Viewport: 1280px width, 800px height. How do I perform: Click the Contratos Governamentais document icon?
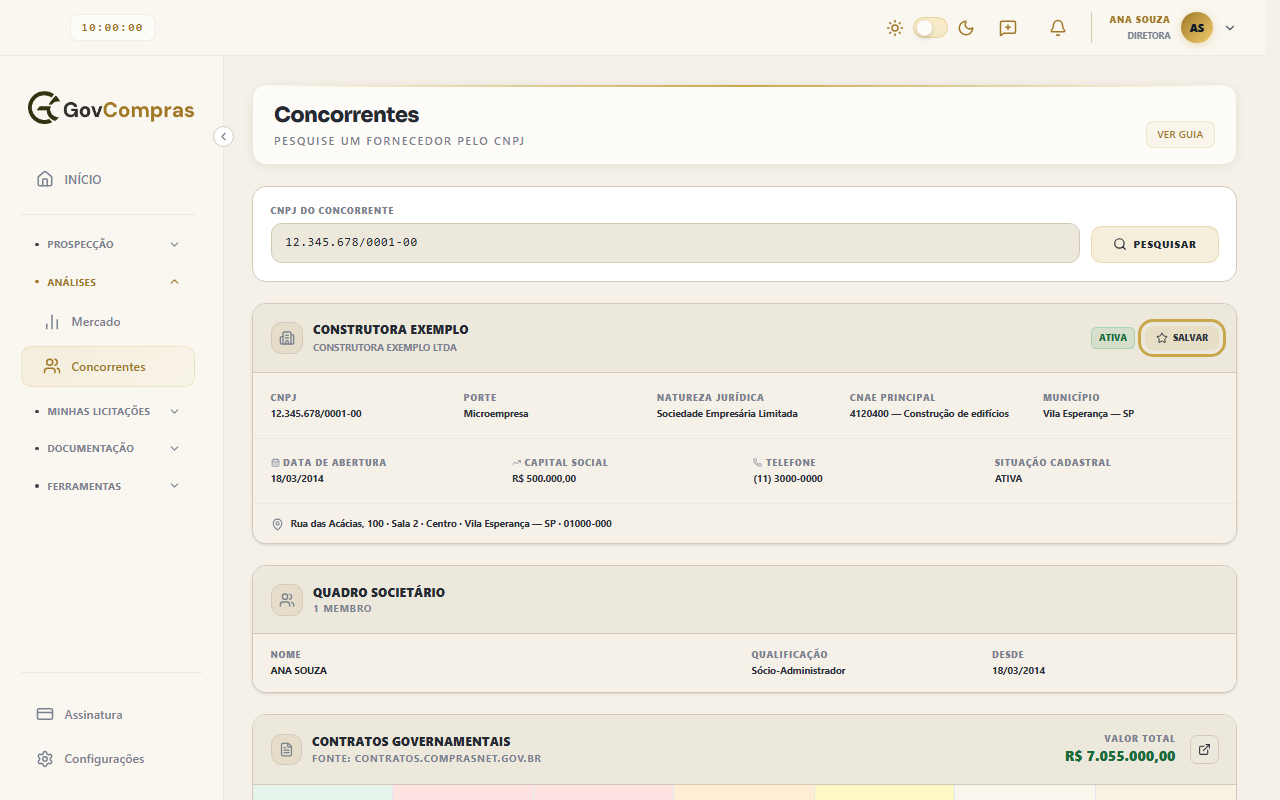pos(287,750)
